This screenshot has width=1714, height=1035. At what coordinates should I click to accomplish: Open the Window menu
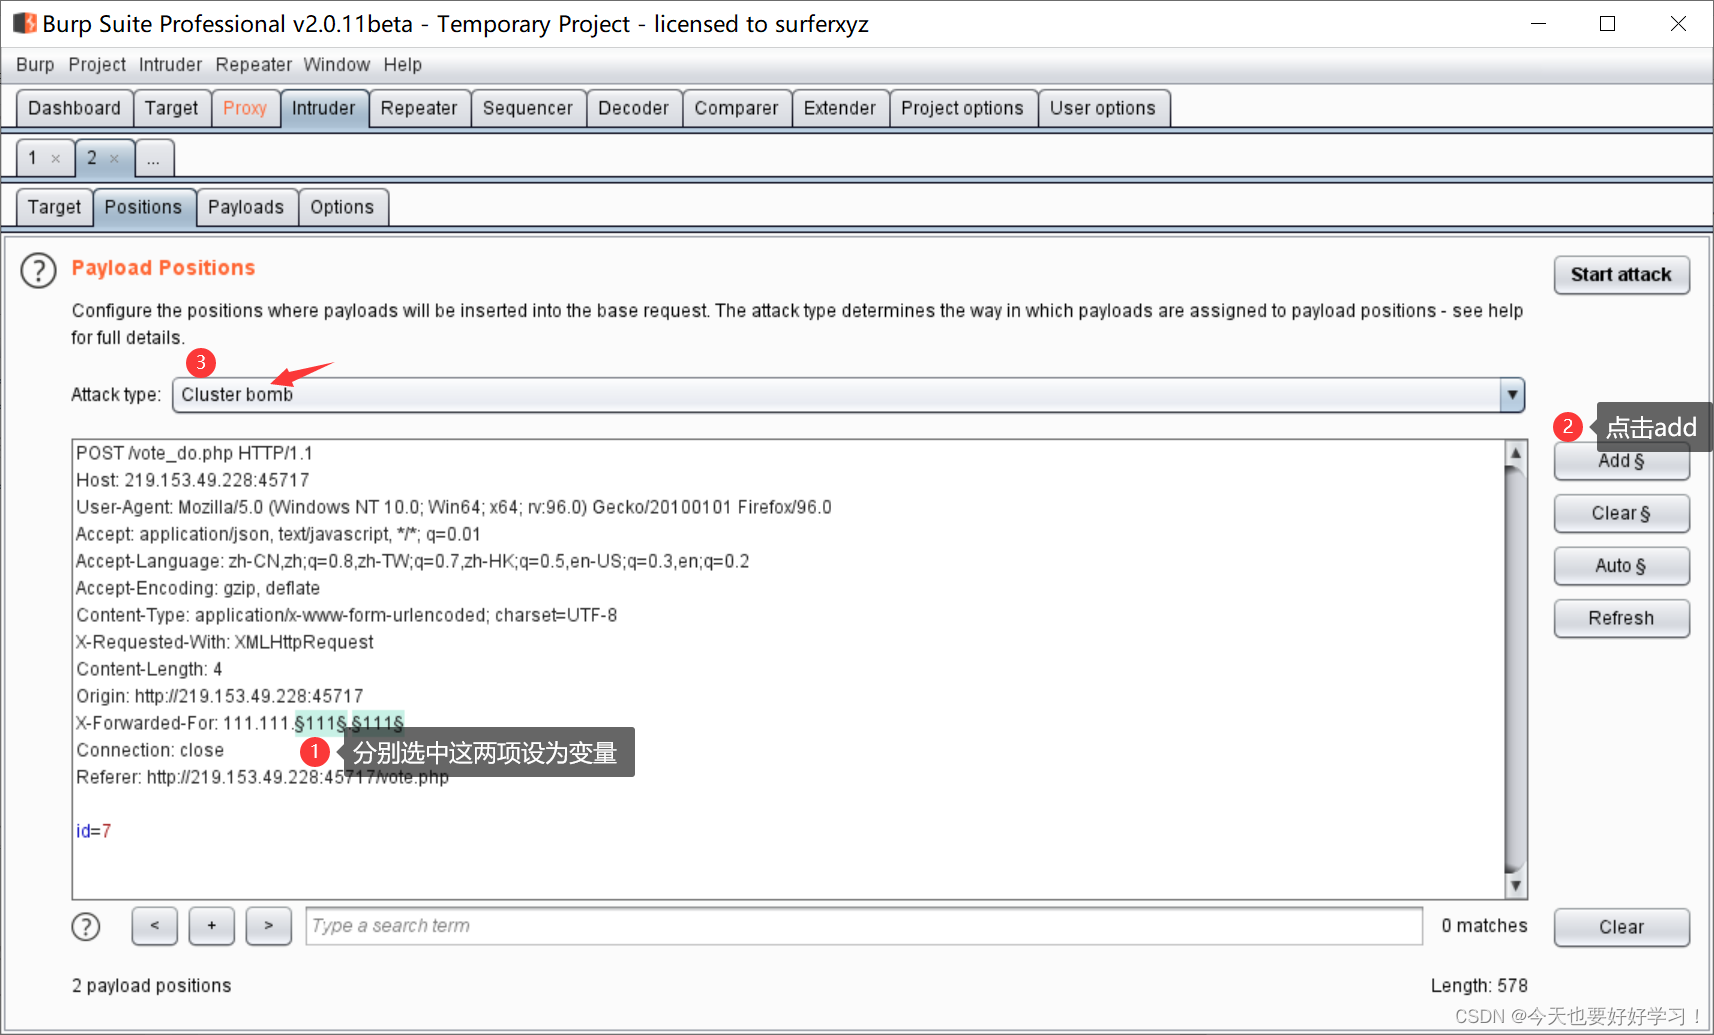click(x=337, y=65)
